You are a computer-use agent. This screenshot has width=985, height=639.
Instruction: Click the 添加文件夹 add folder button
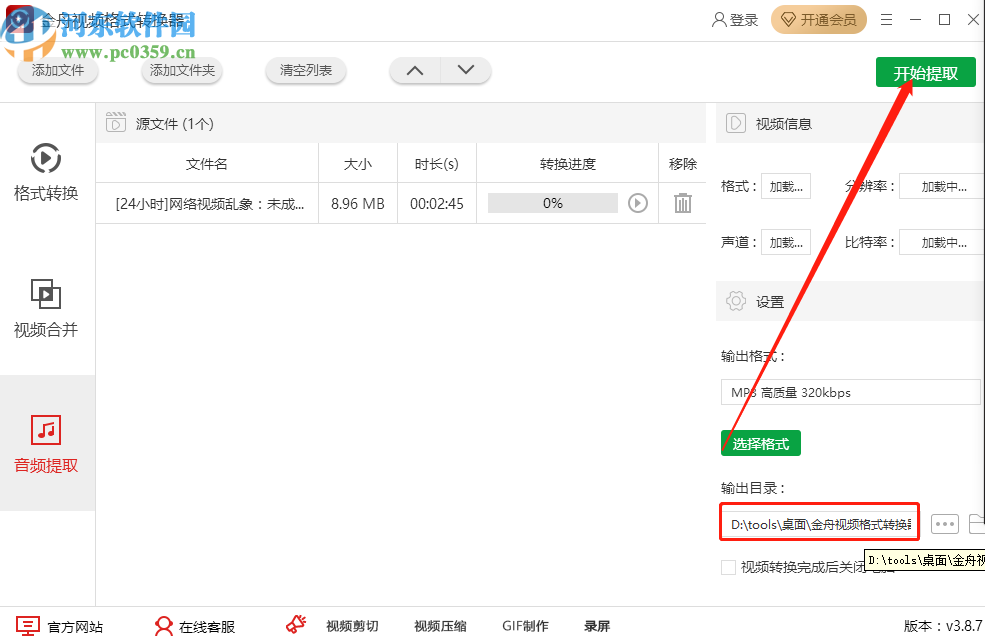tap(182, 70)
